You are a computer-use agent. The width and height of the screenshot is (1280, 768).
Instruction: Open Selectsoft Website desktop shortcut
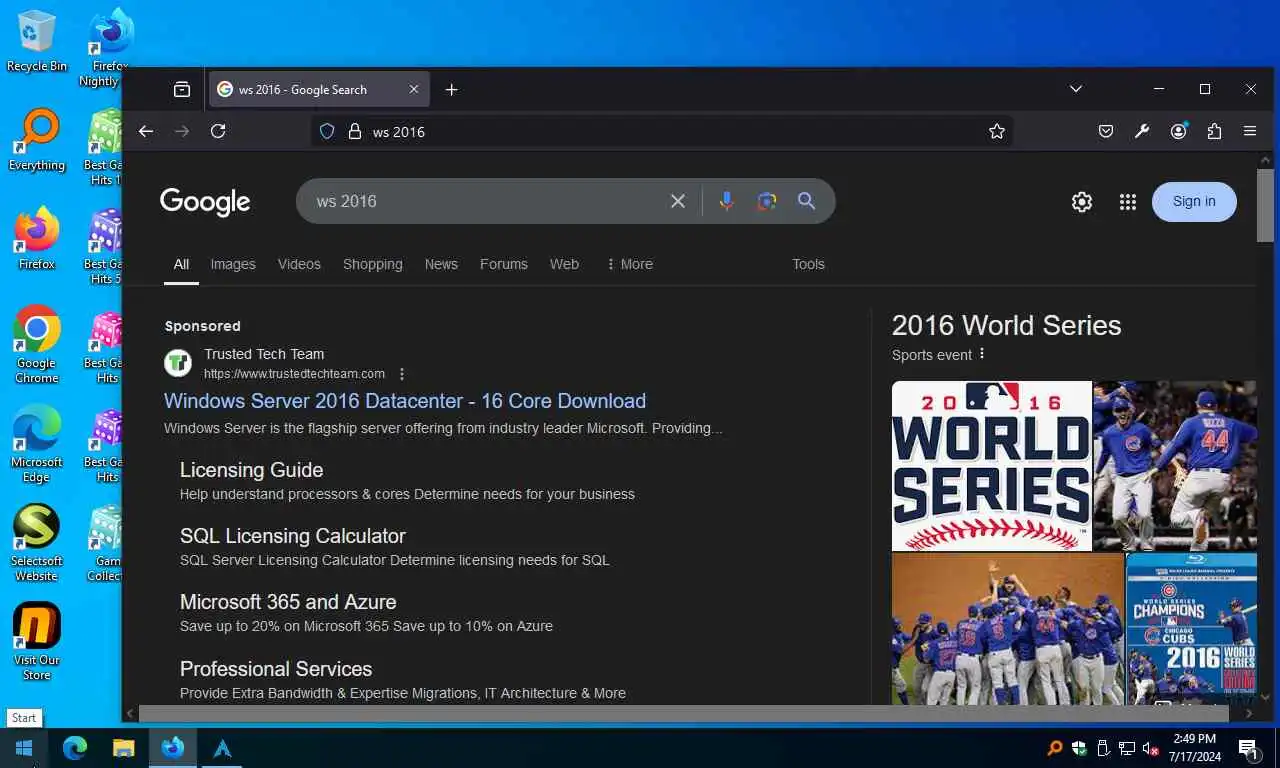[37, 542]
